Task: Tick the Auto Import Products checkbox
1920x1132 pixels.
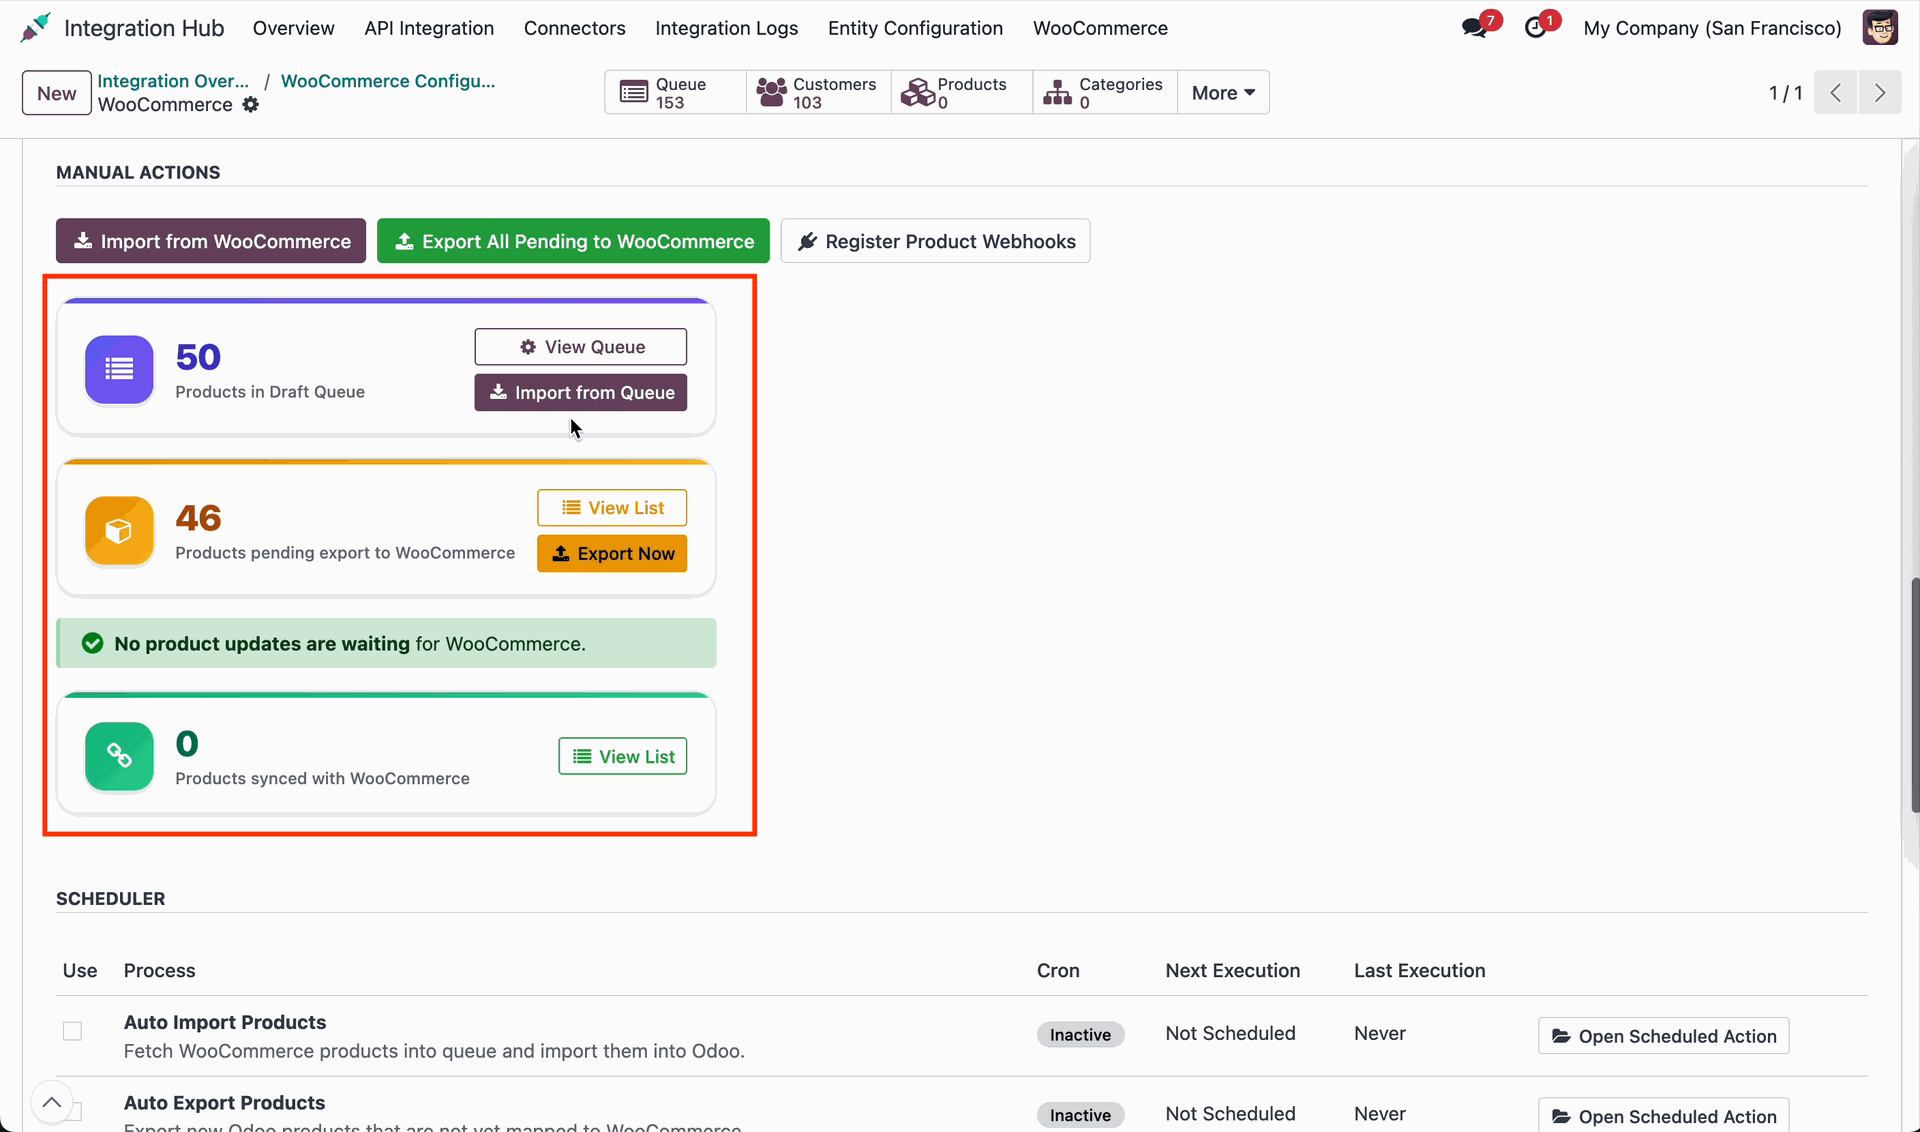Action: tap(72, 1031)
